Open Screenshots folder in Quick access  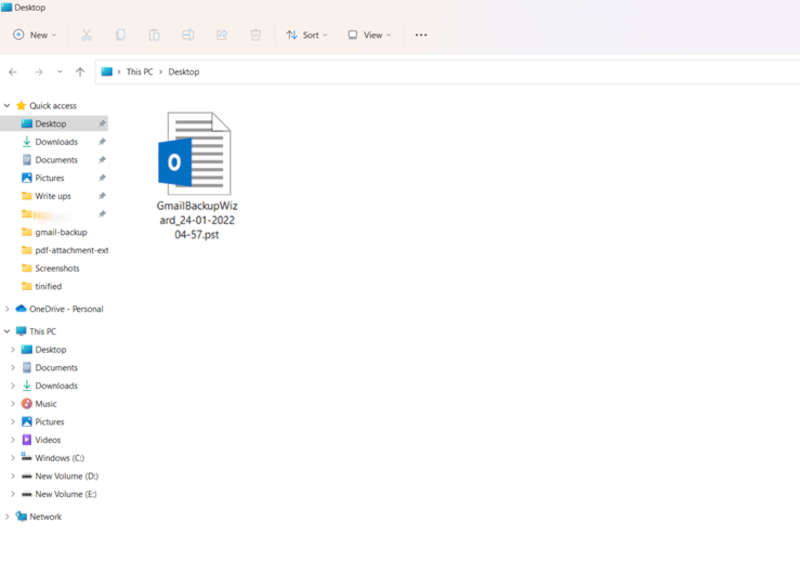57,268
